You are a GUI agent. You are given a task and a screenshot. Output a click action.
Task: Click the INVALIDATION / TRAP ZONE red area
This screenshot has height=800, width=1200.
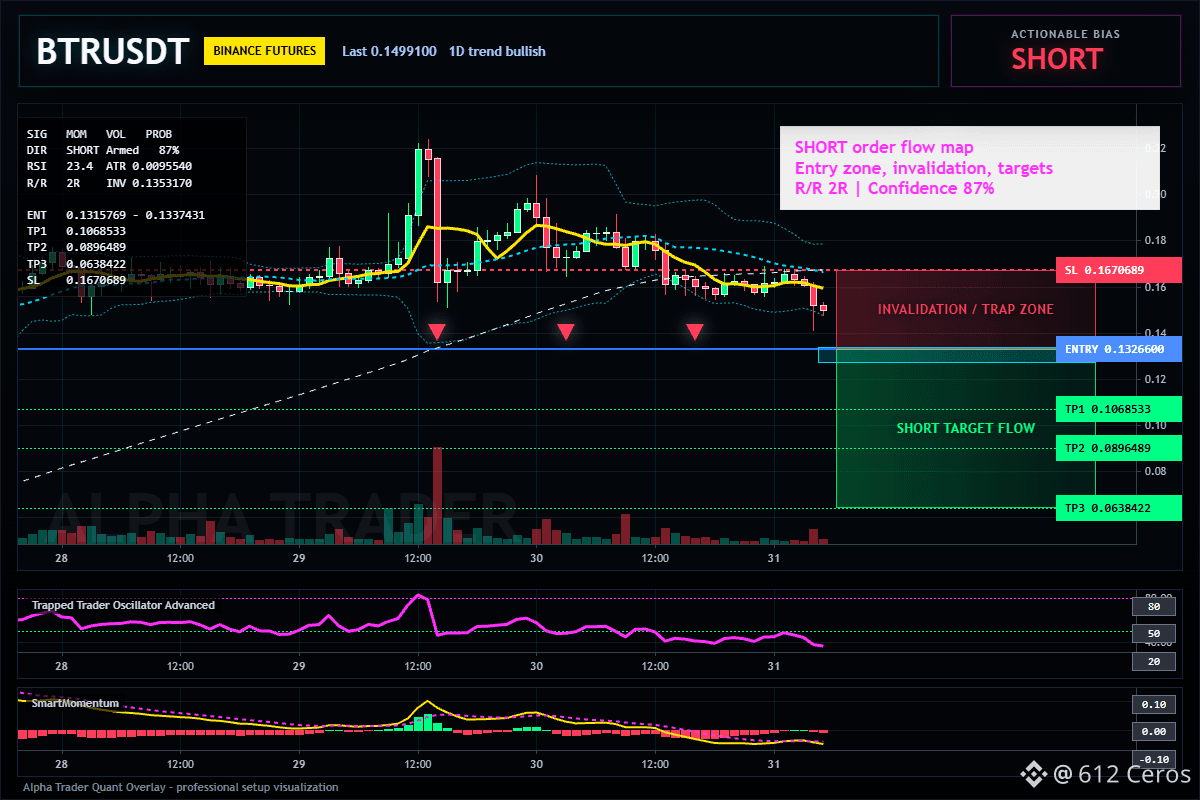965,309
